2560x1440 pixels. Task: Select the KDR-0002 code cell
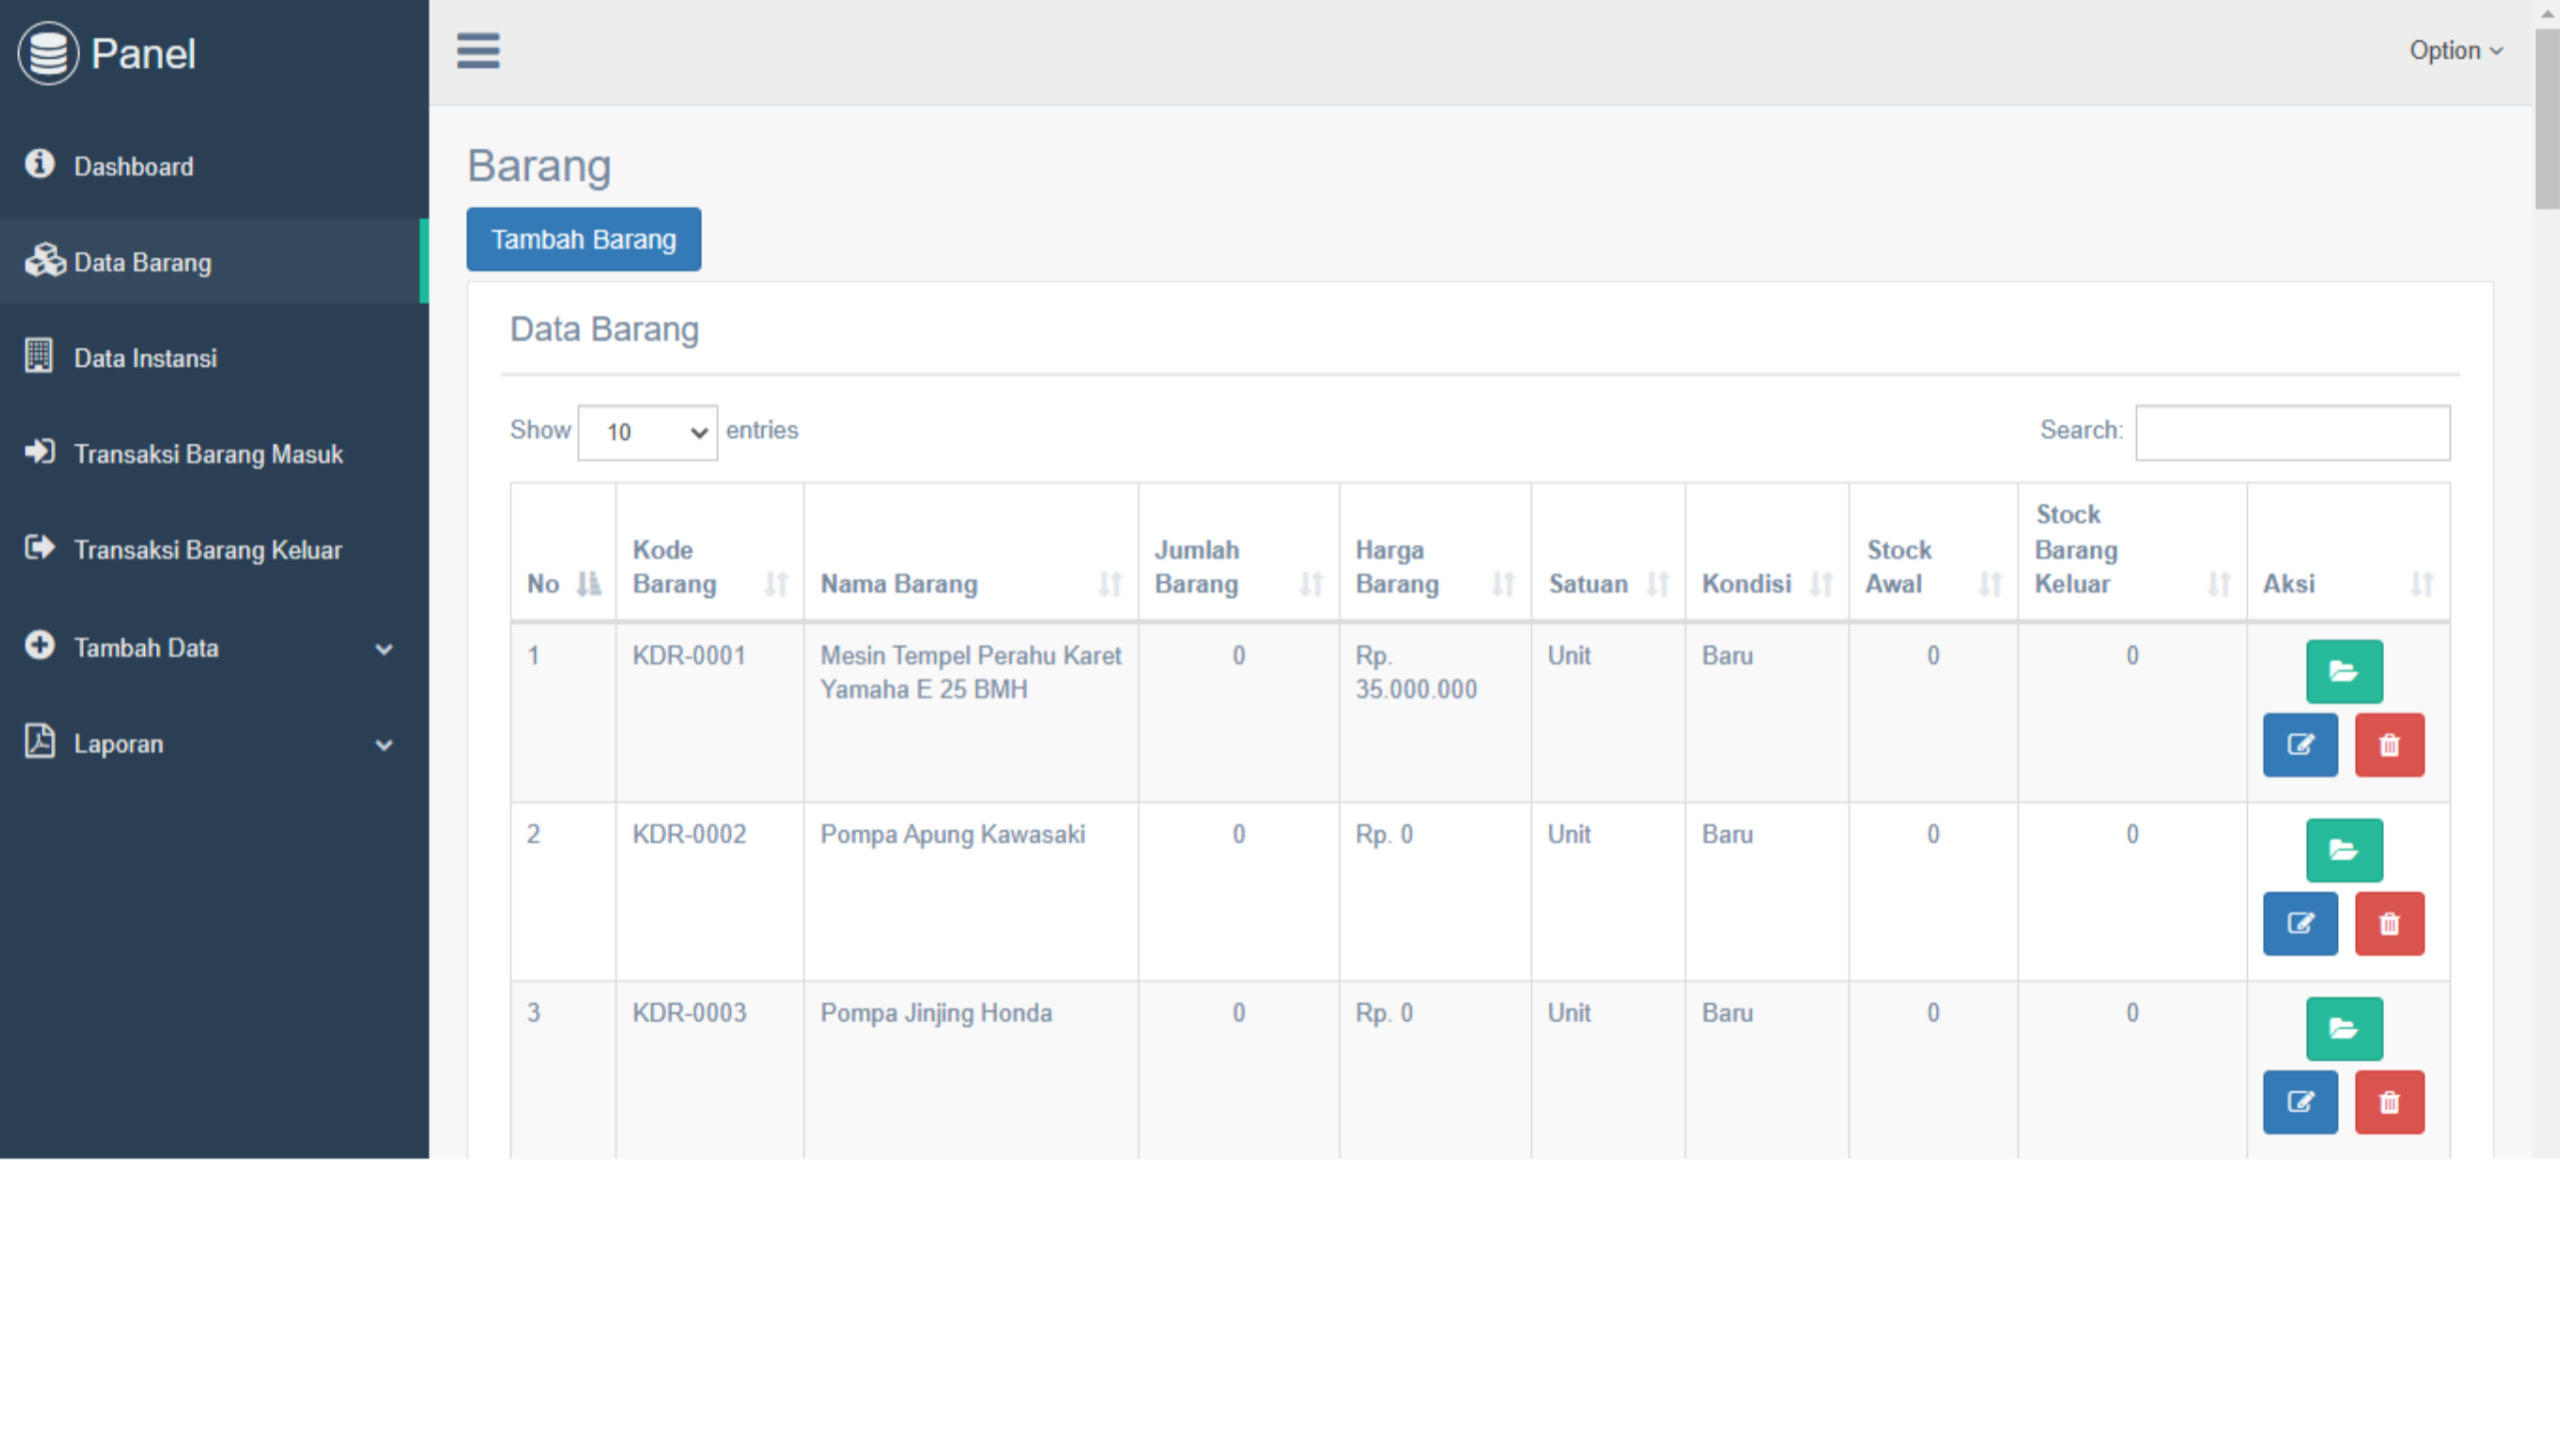click(x=710, y=892)
